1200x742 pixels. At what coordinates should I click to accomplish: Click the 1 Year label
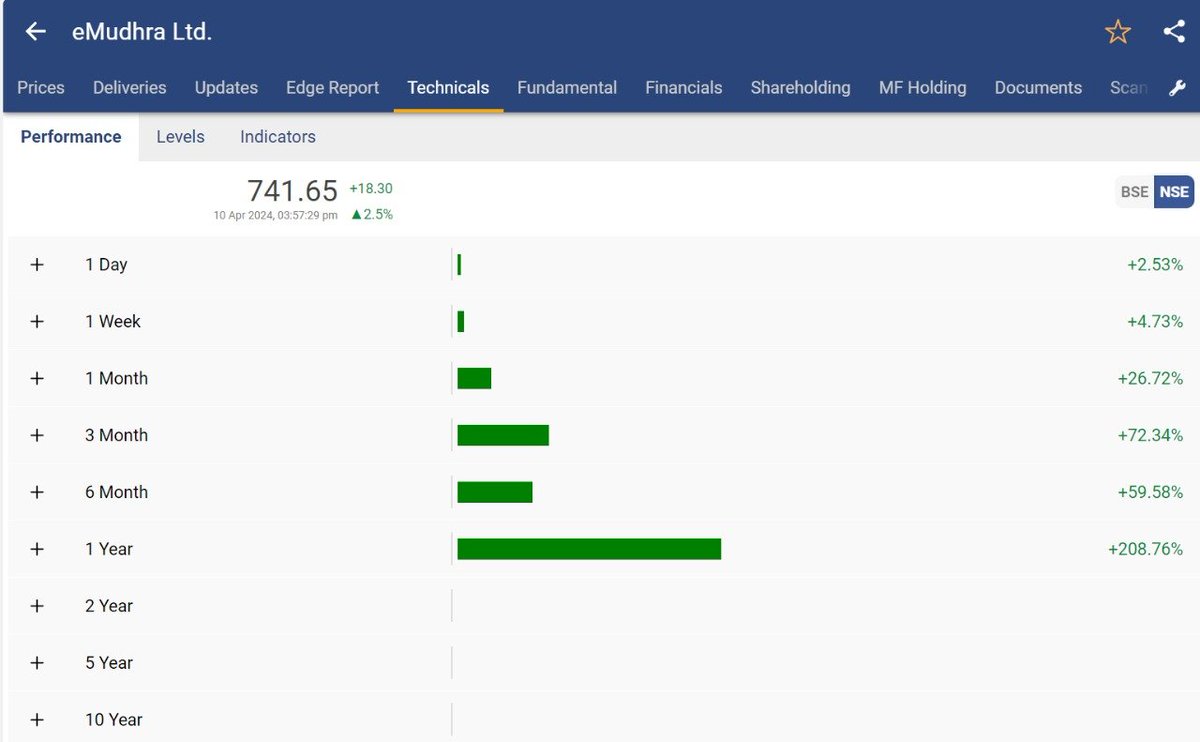(109, 550)
